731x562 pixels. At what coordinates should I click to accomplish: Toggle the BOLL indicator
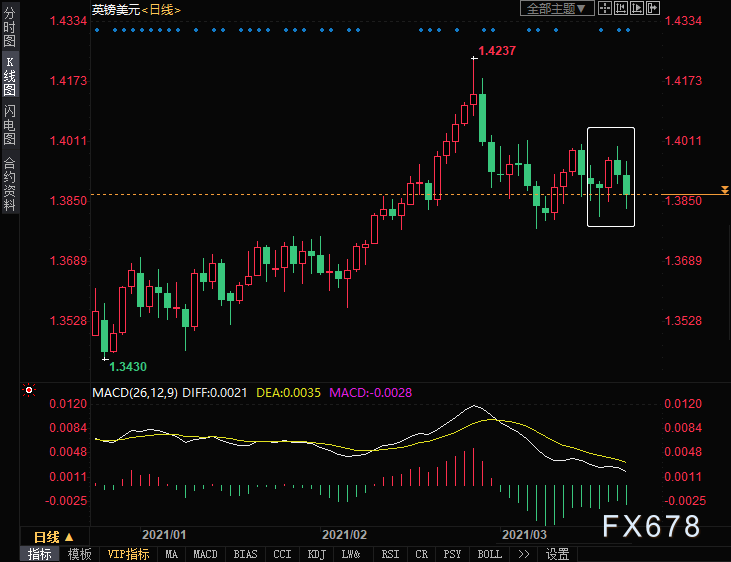tap(490, 554)
